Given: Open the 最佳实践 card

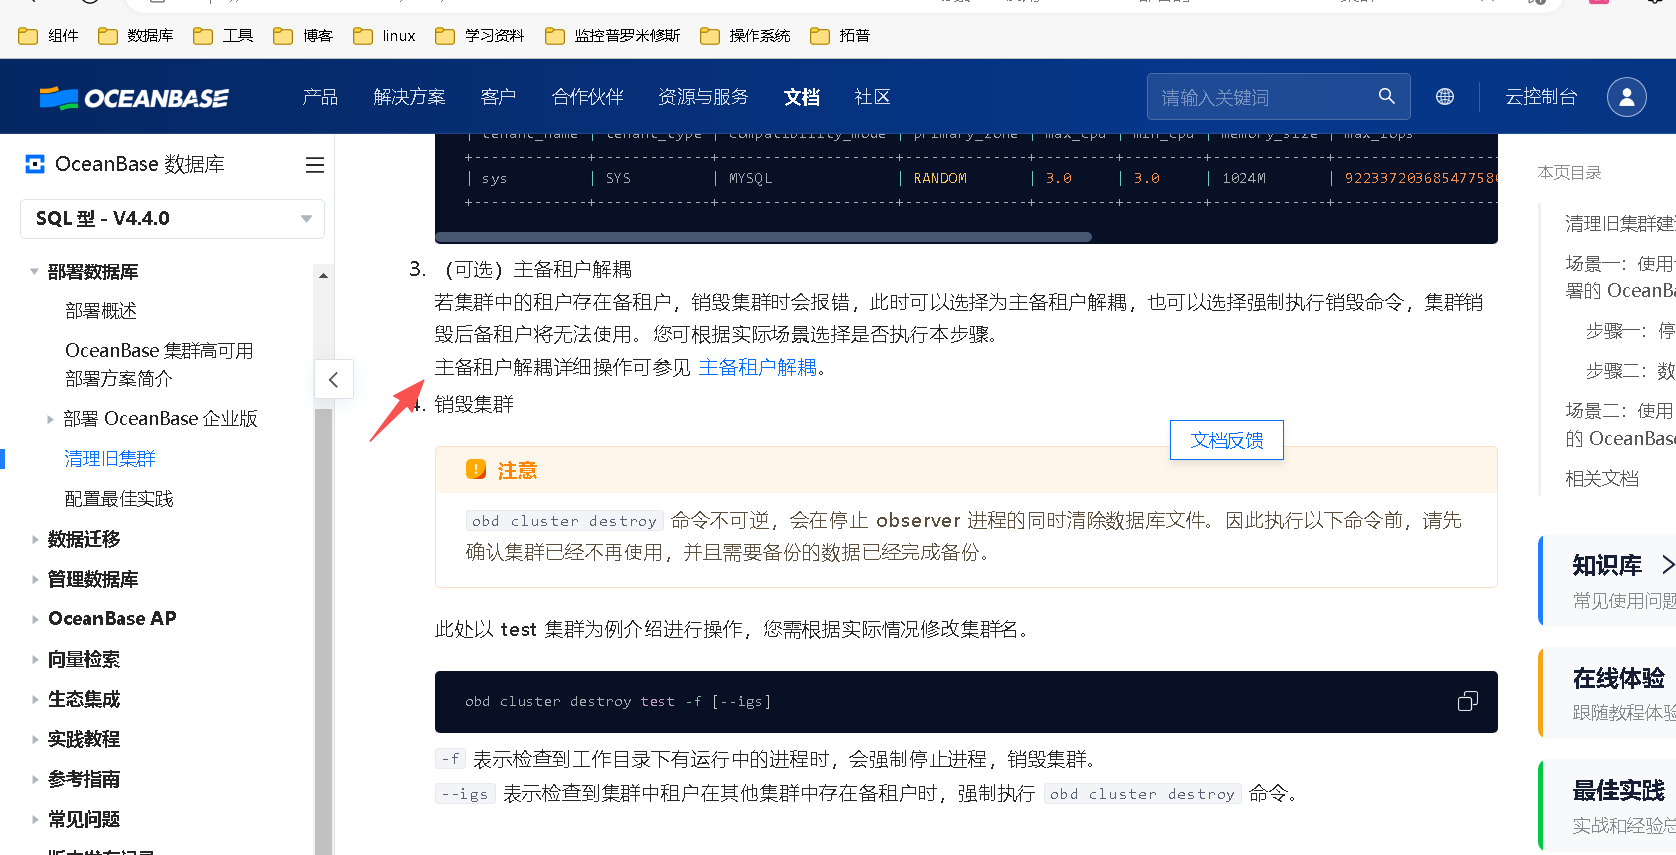Looking at the screenshot, I should click(1608, 805).
